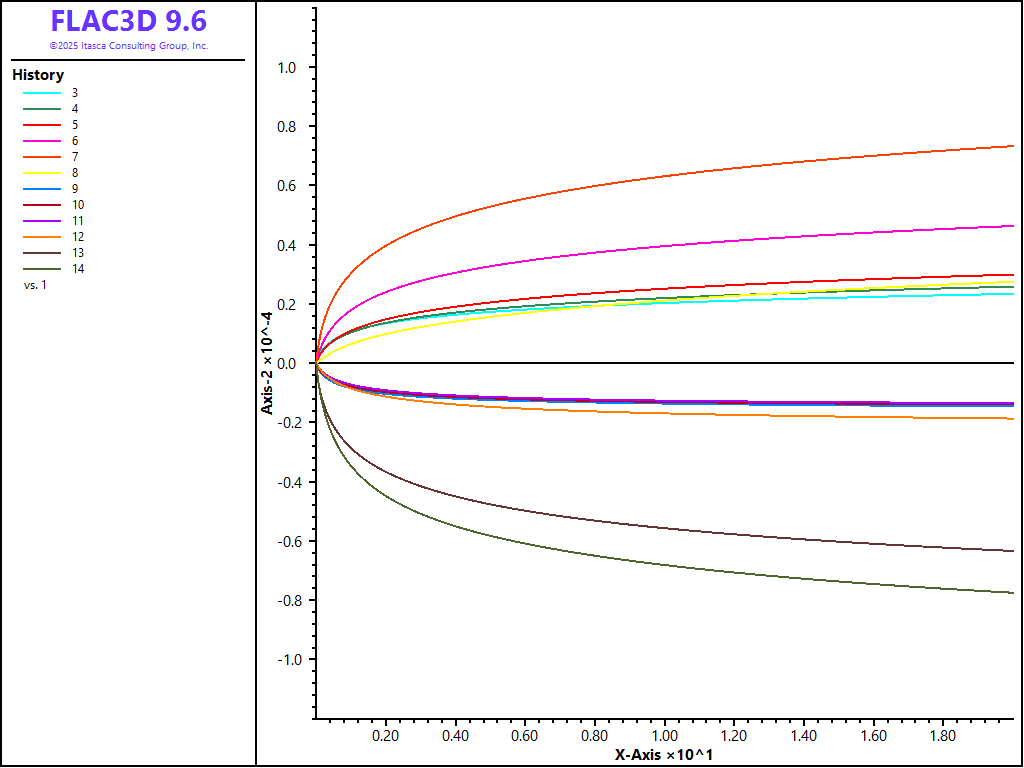
Task: Click the FLAC3D 9.6 title text
Action: pyautogui.click(x=128, y=21)
